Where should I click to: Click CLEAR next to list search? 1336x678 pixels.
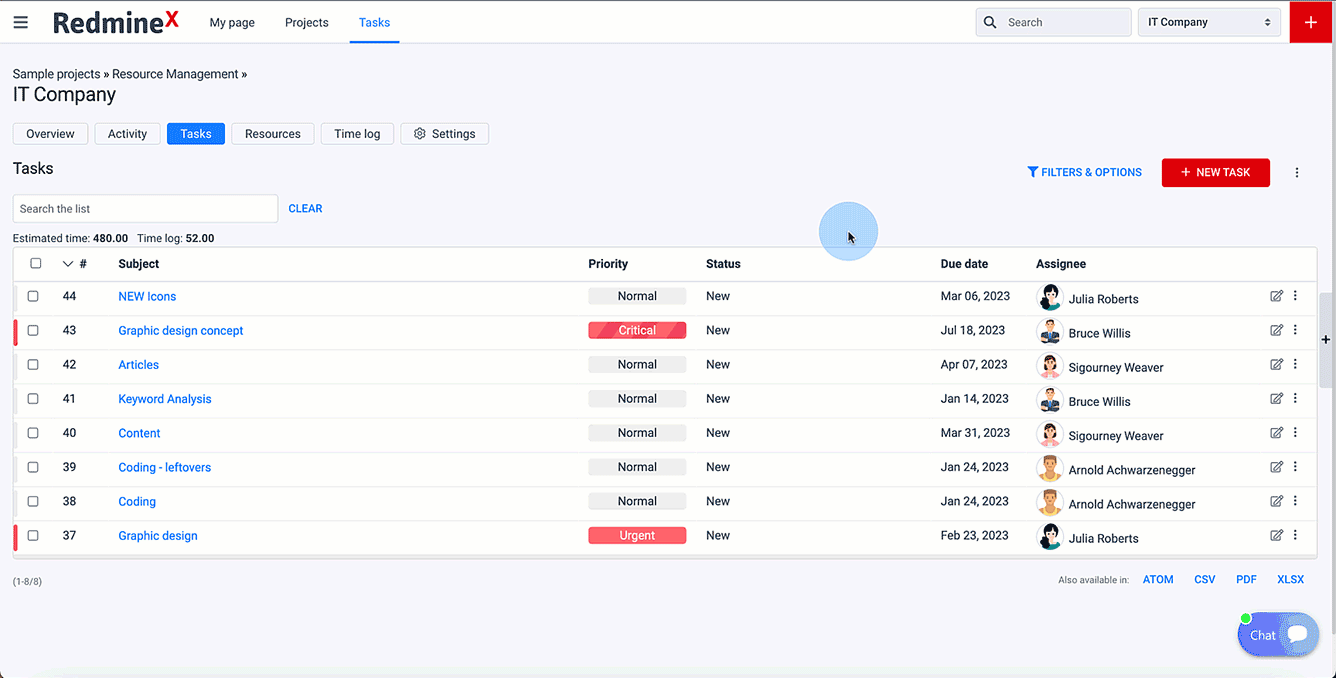pyautogui.click(x=305, y=208)
